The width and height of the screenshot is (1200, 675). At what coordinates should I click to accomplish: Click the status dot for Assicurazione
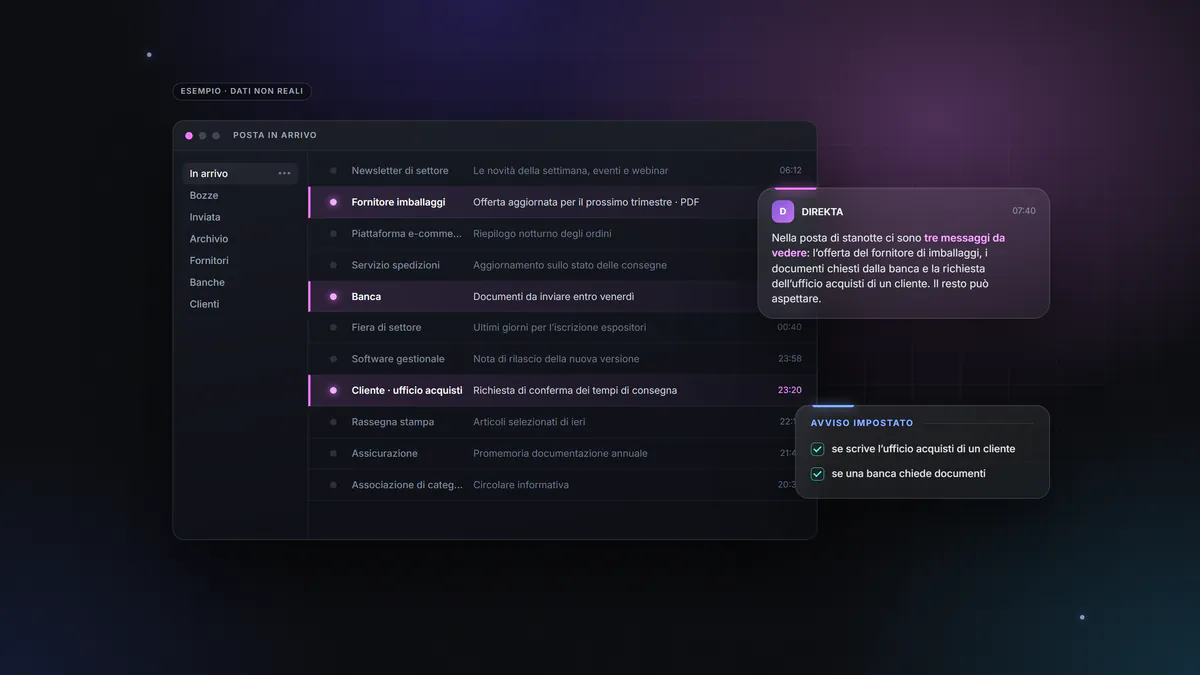point(333,453)
